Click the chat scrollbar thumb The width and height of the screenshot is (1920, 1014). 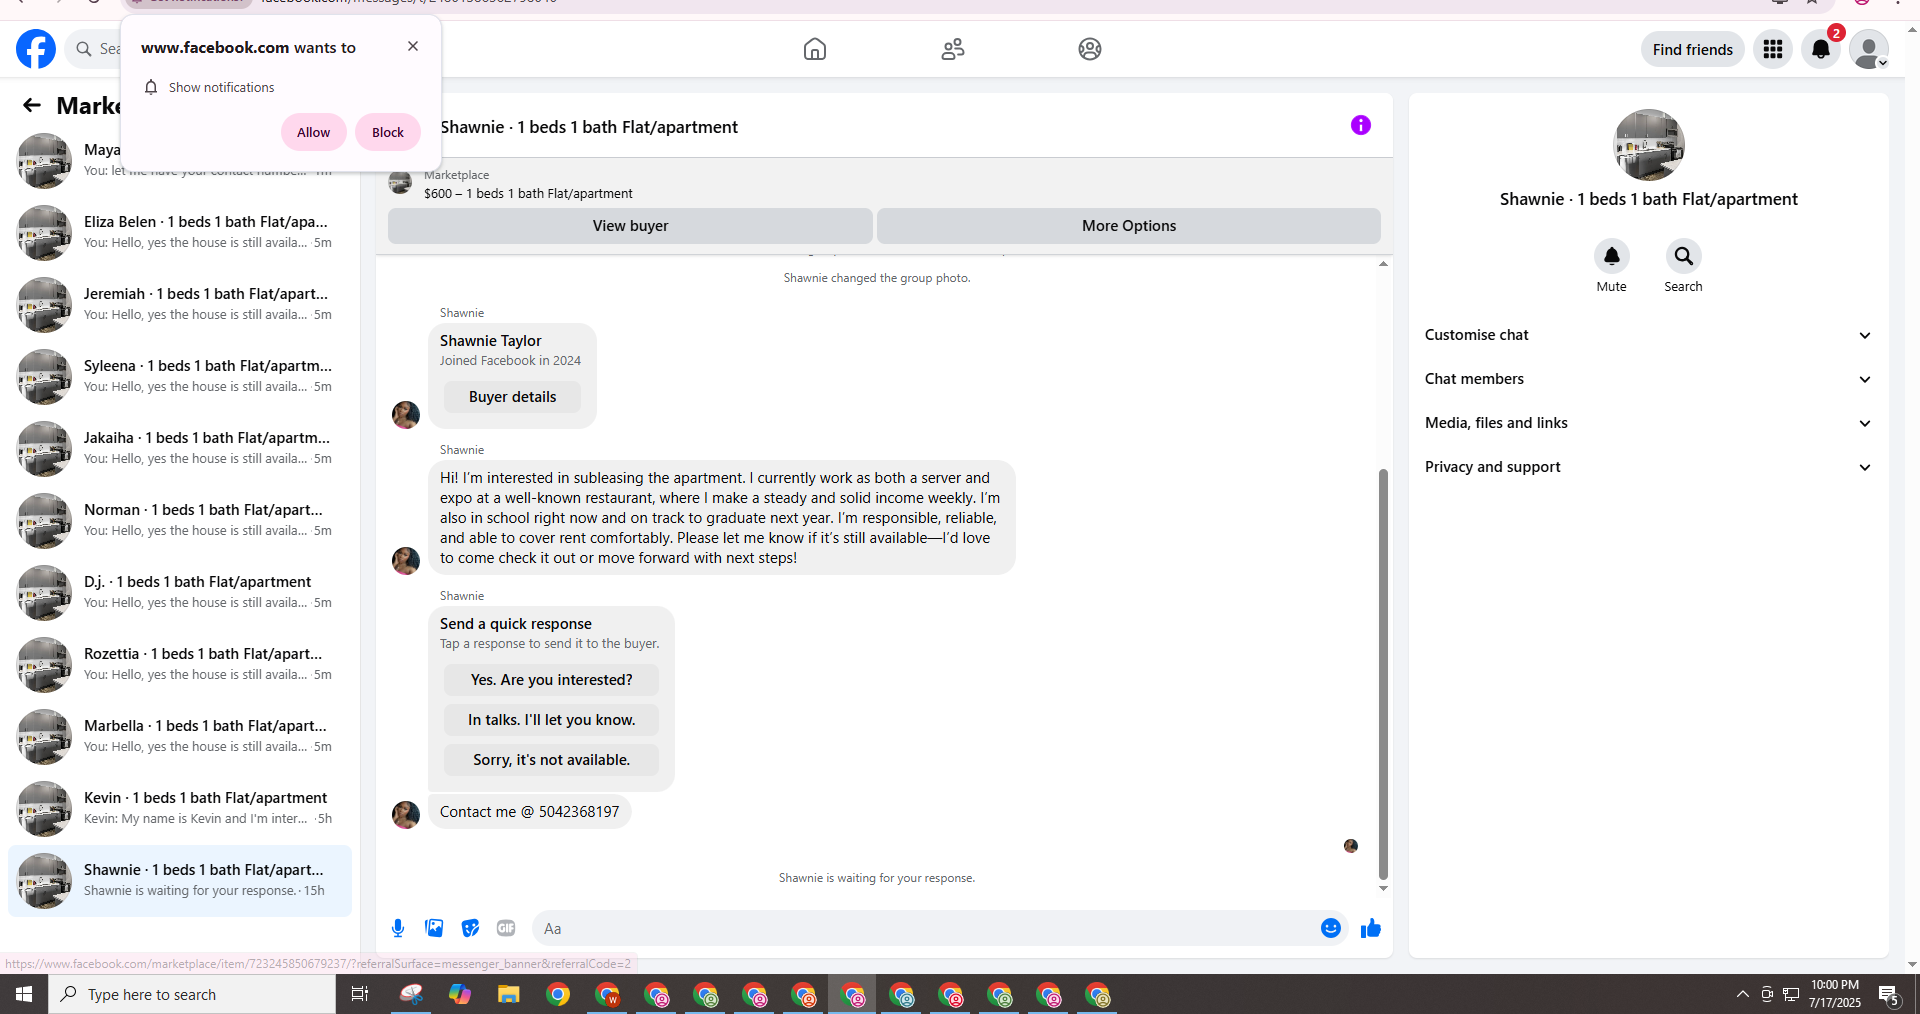pos(1383,674)
